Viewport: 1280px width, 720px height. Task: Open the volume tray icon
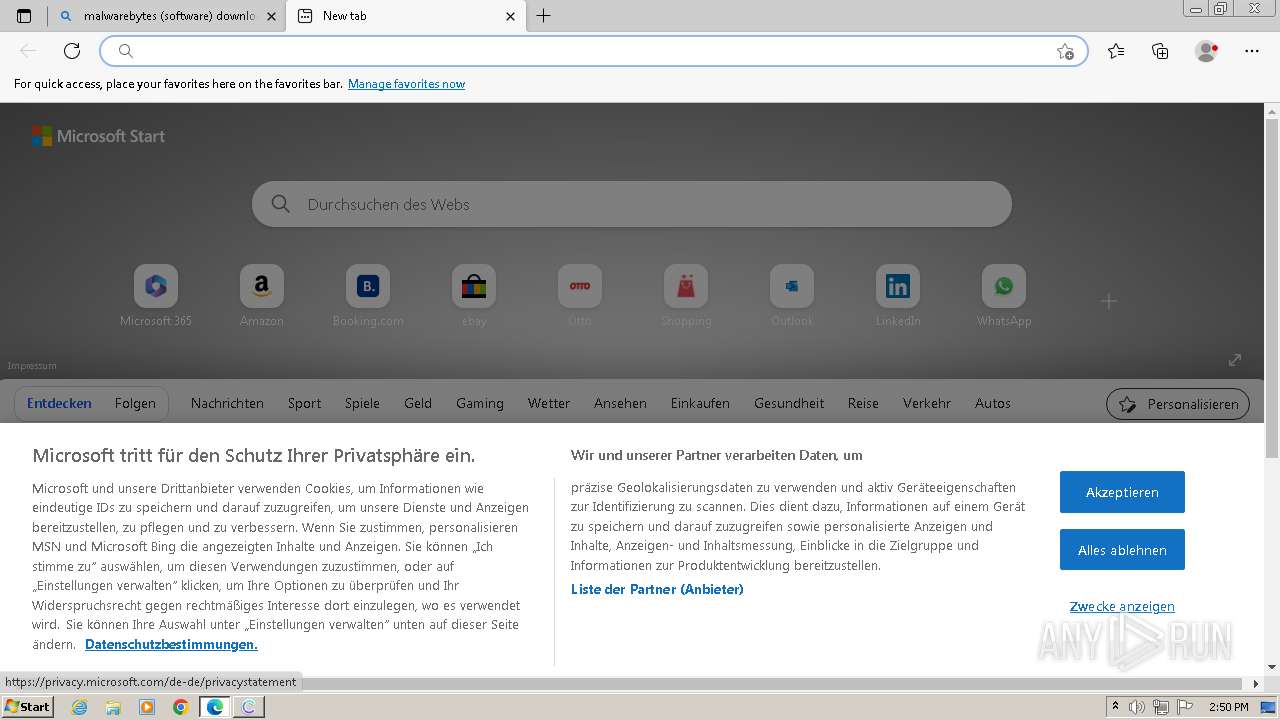[x=1137, y=707]
